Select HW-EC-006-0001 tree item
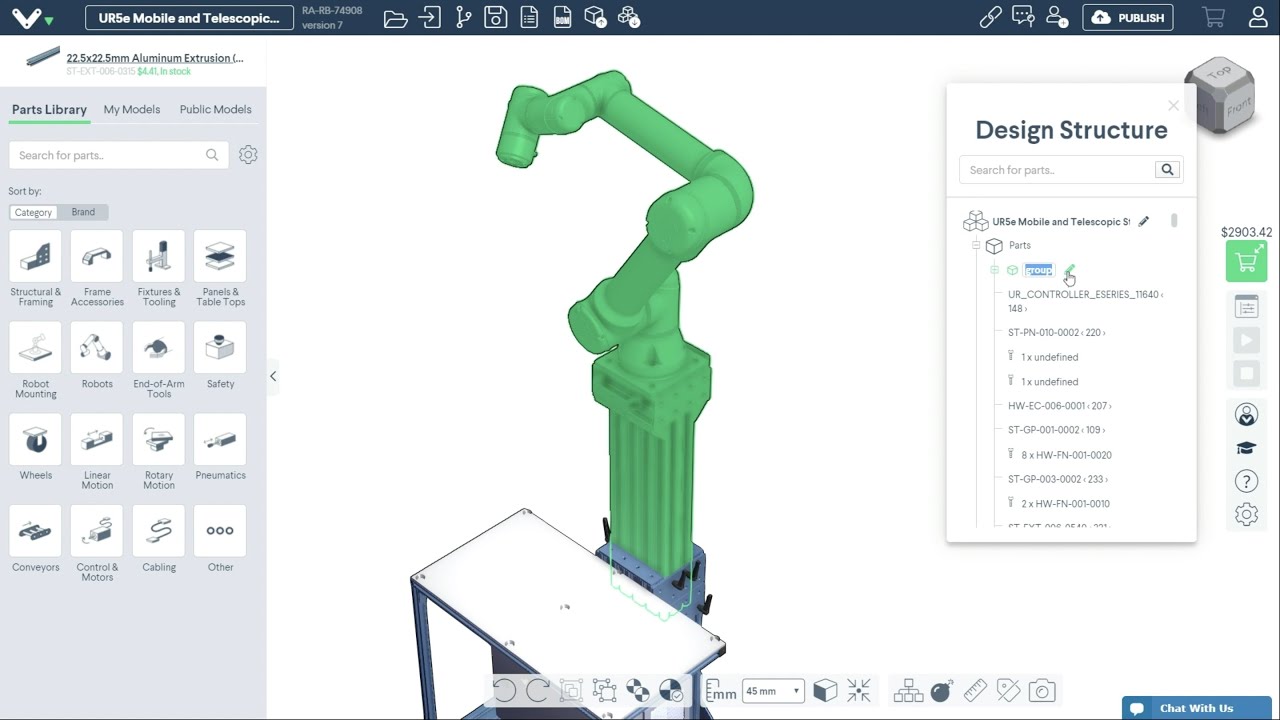 click(x=1059, y=406)
